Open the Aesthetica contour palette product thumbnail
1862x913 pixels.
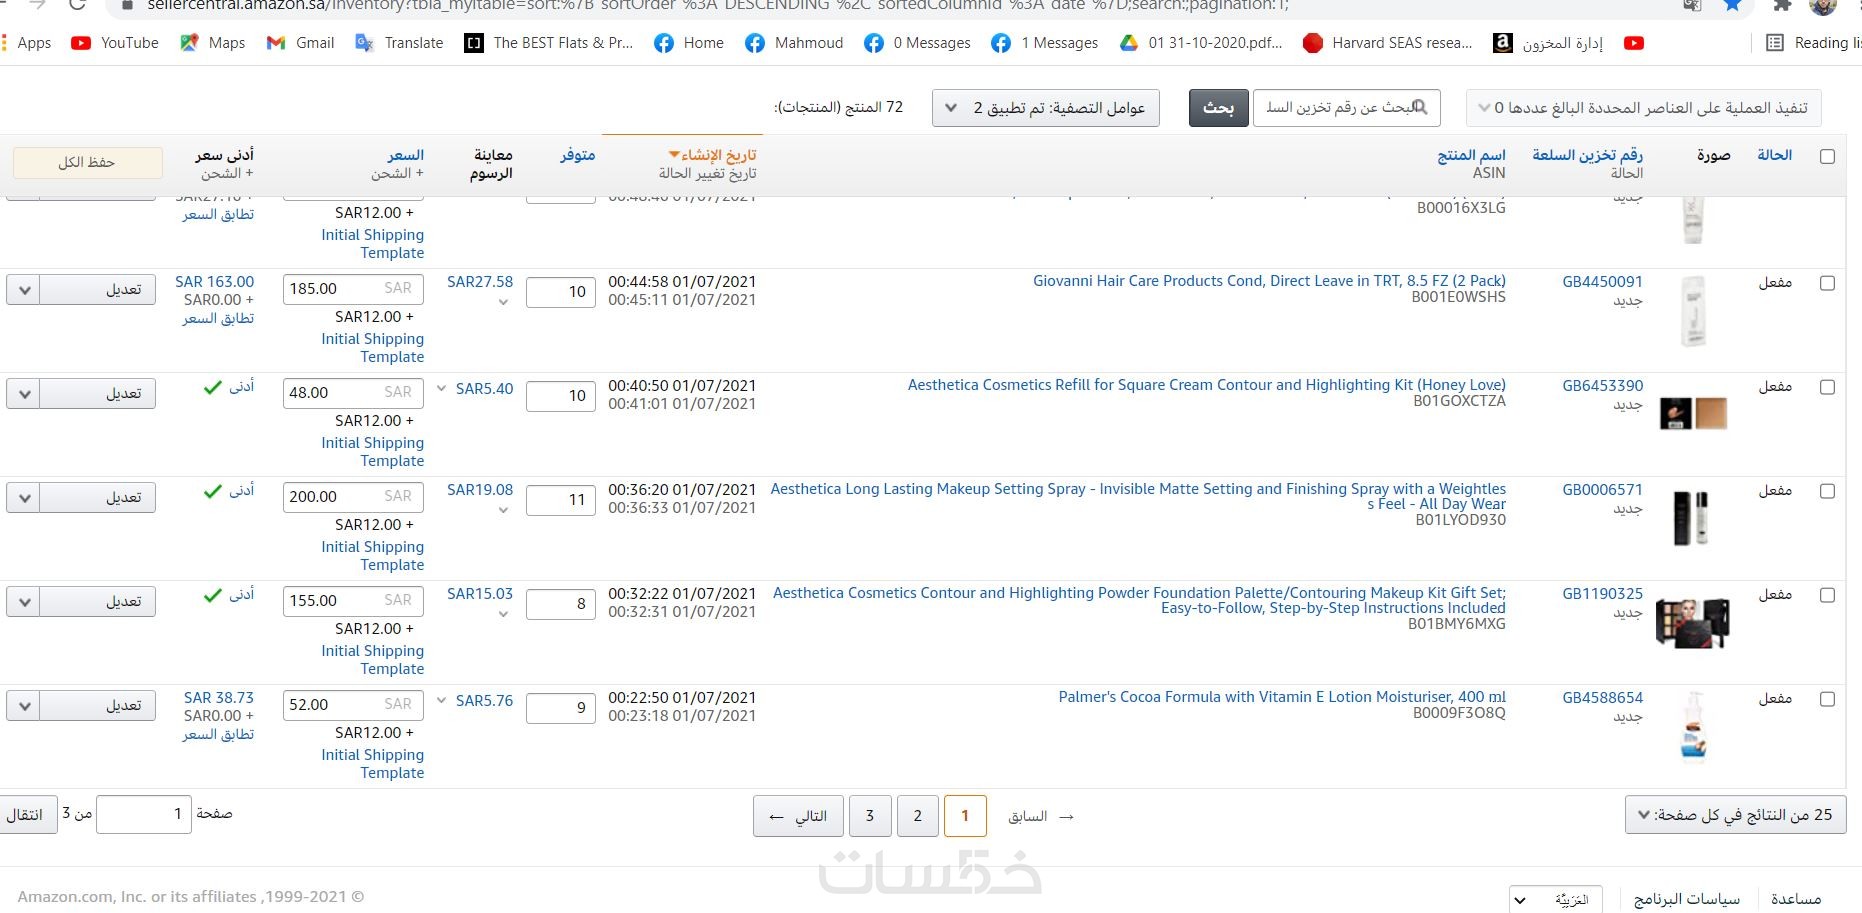(x=1692, y=622)
